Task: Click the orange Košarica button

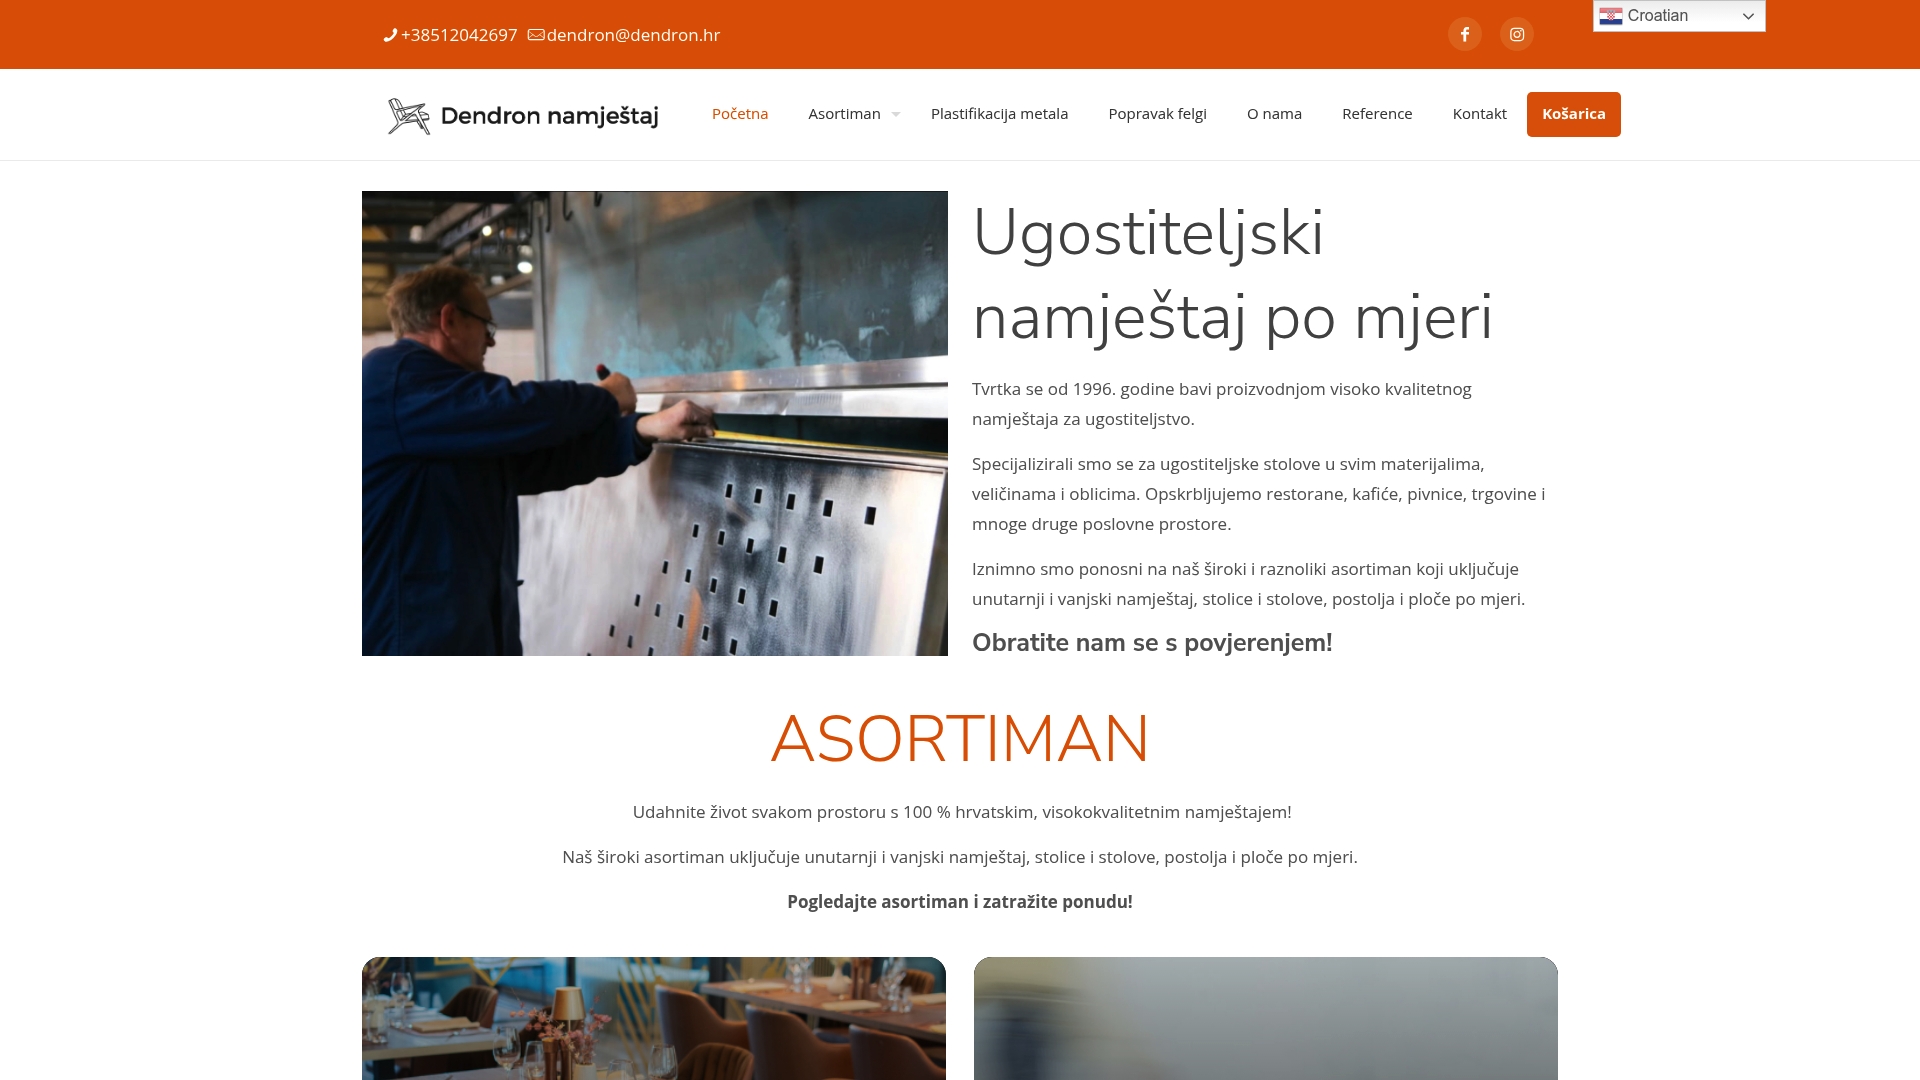Action: [1573, 114]
